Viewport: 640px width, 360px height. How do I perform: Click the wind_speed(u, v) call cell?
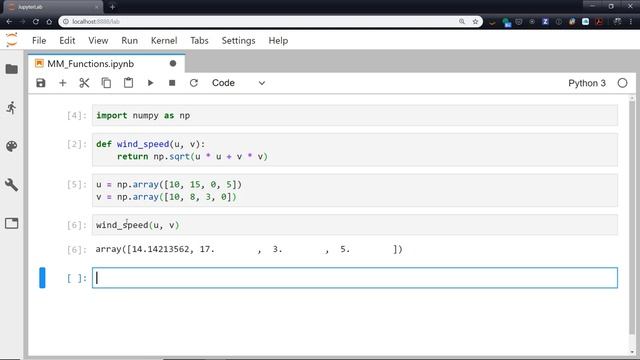[355, 225]
